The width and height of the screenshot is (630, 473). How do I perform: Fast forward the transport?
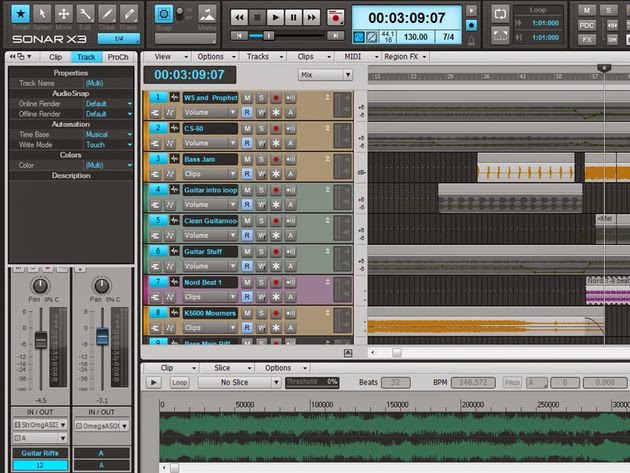coord(311,18)
